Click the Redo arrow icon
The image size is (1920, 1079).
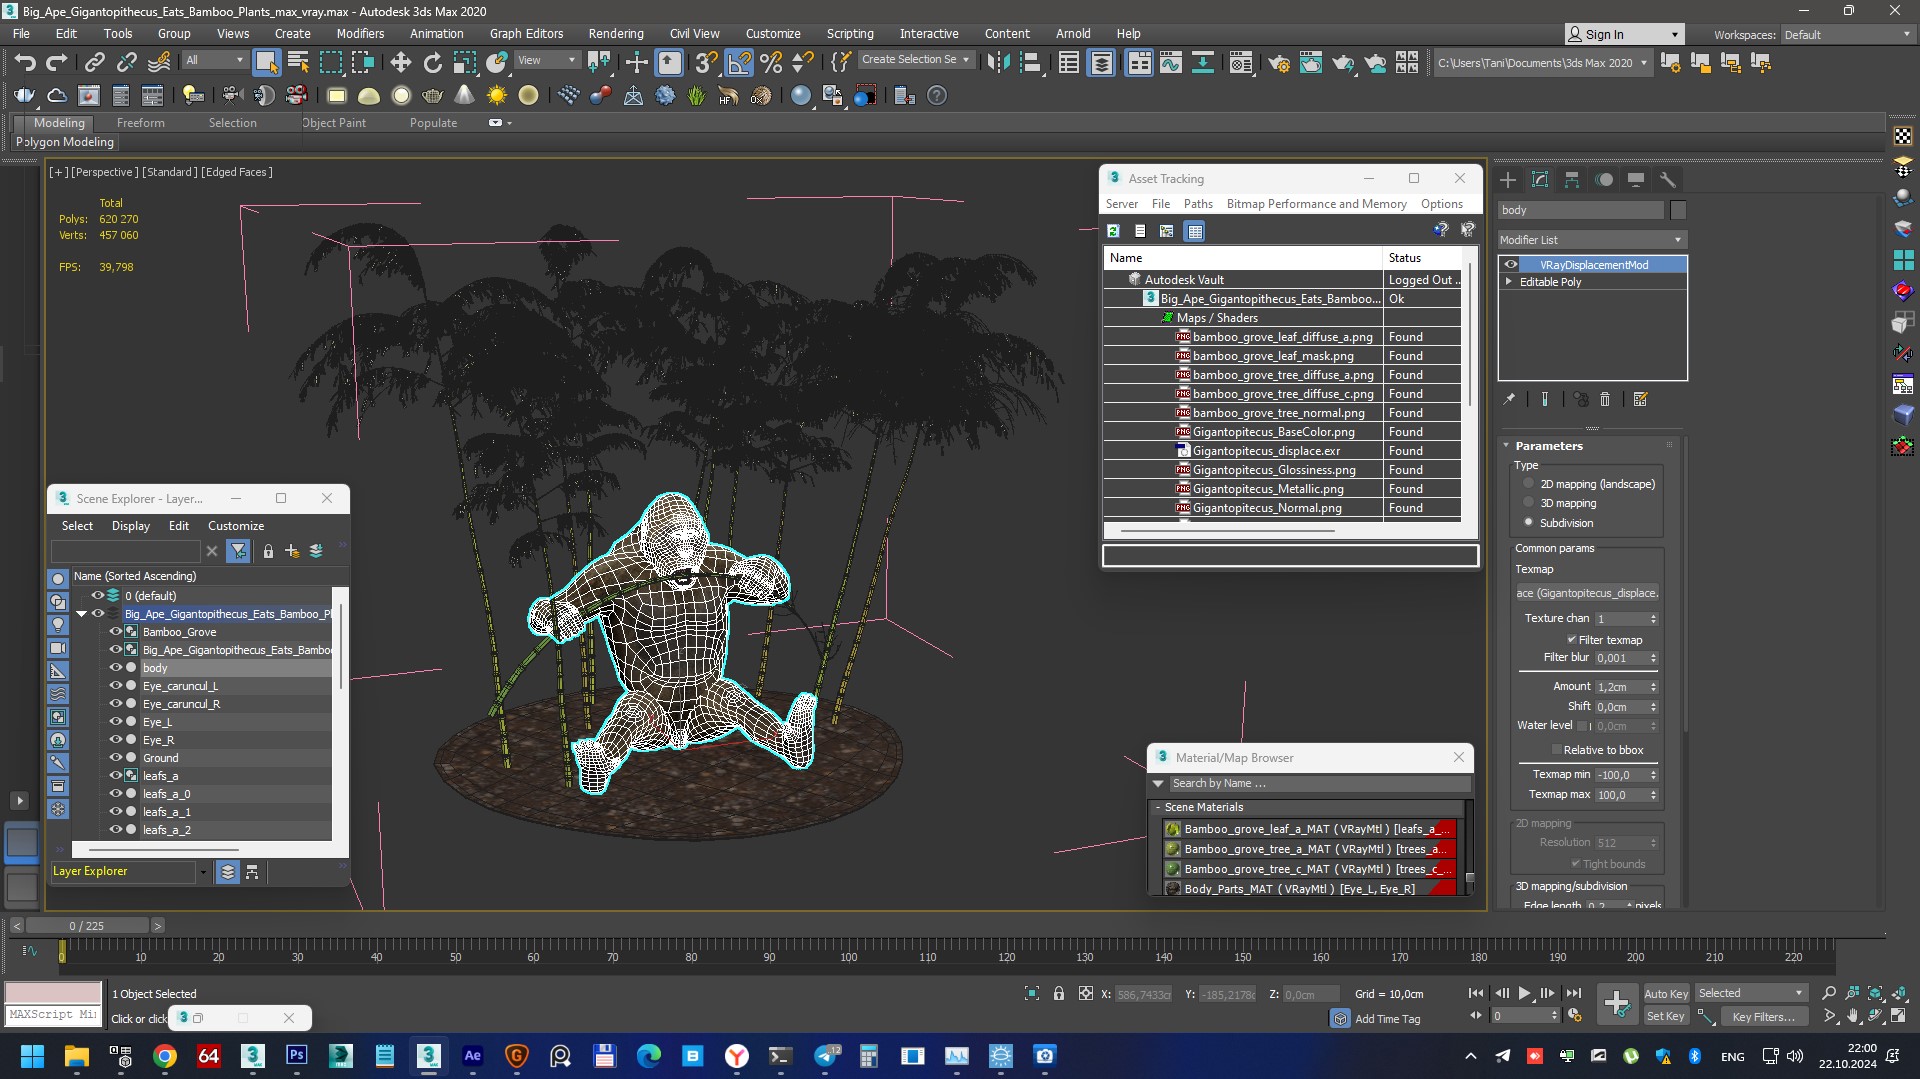[x=56, y=62]
